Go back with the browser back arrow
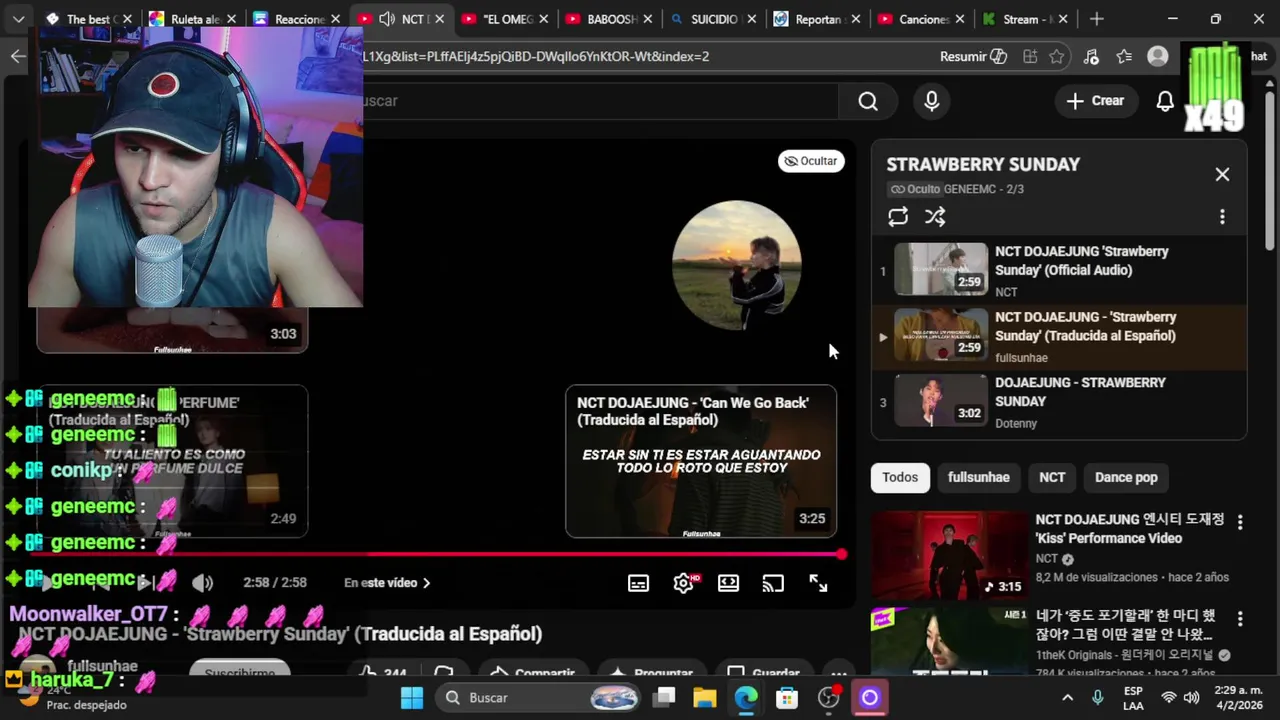 [x=18, y=57]
